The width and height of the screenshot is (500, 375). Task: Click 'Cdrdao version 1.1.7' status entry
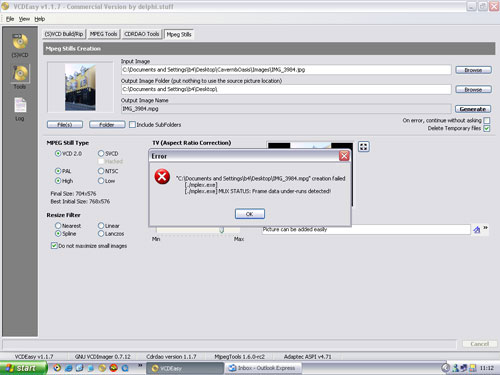tap(171, 357)
